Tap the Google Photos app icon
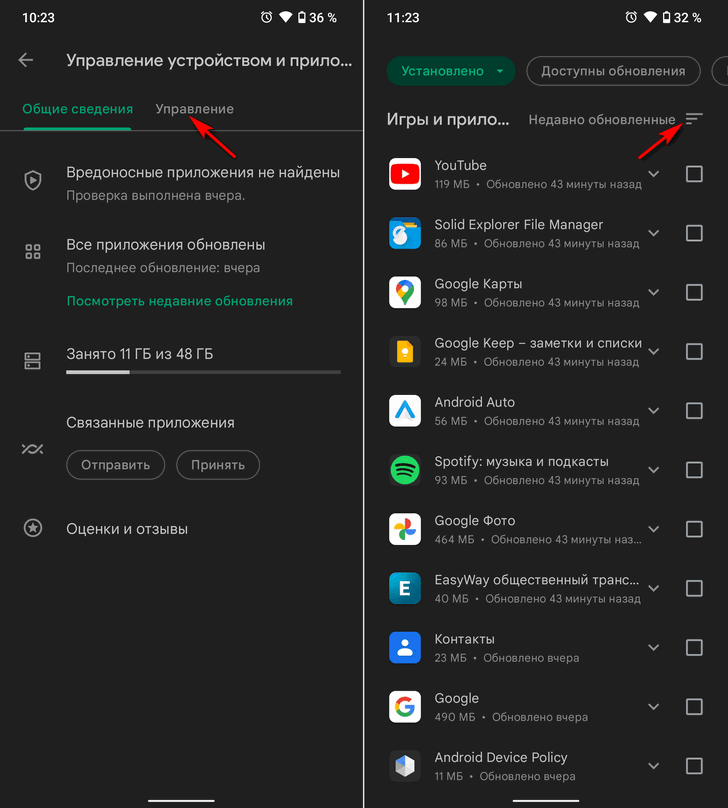Viewport: 728px width, 808px height. click(405, 529)
